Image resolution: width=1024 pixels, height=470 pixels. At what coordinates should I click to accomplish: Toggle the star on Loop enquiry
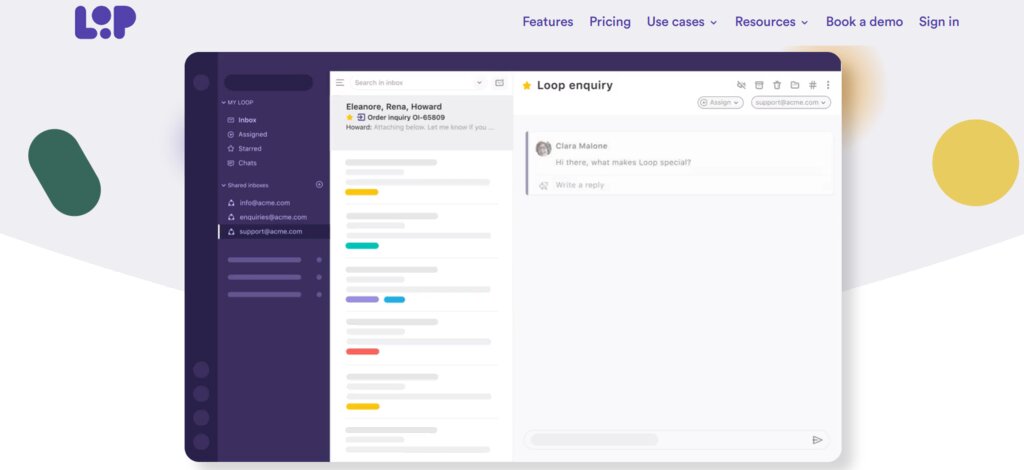pos(527,86)
